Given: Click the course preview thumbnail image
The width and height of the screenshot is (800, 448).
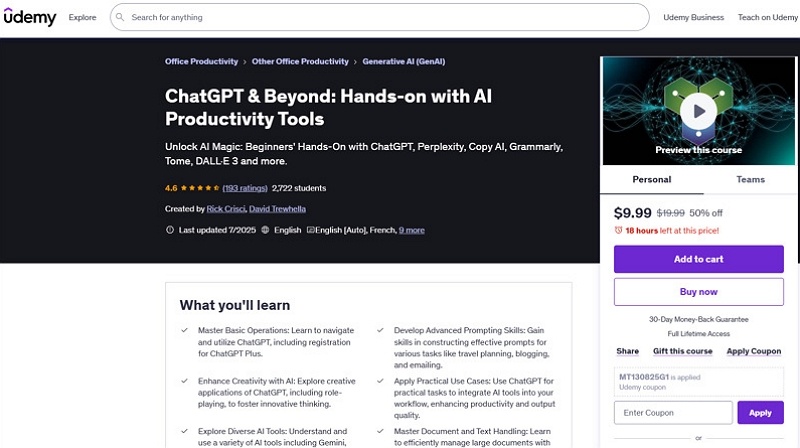Looking at the screenshot, I should click(698, 111).
